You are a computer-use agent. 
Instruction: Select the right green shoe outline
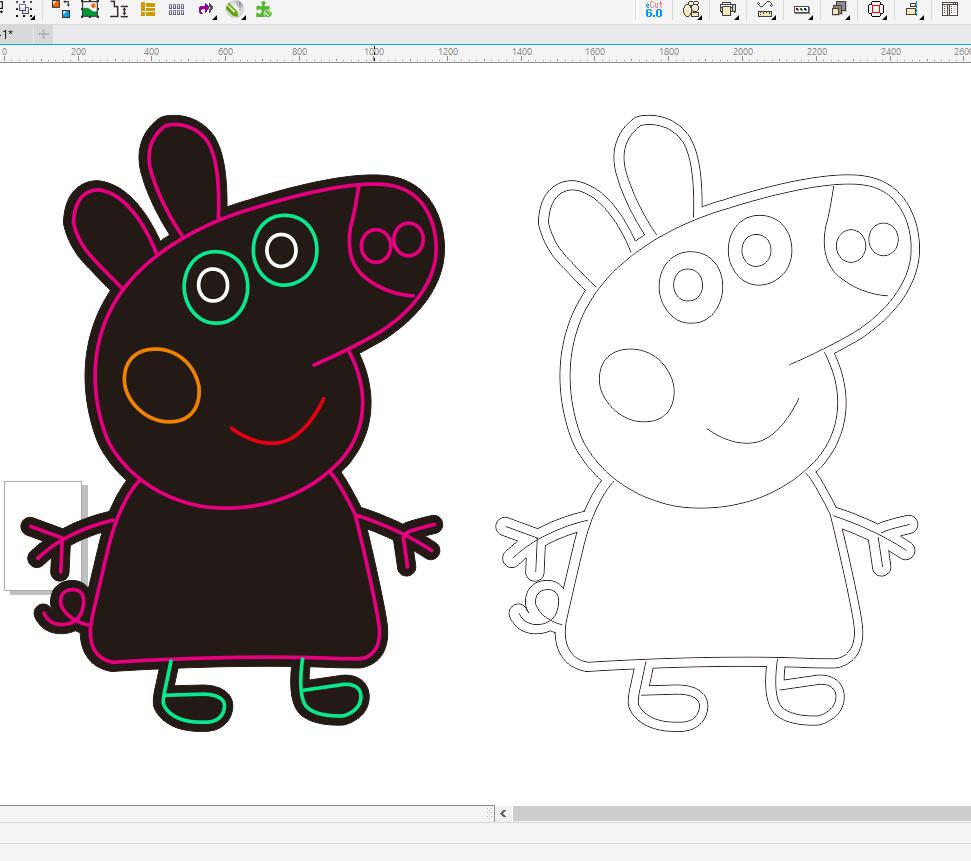330,689
